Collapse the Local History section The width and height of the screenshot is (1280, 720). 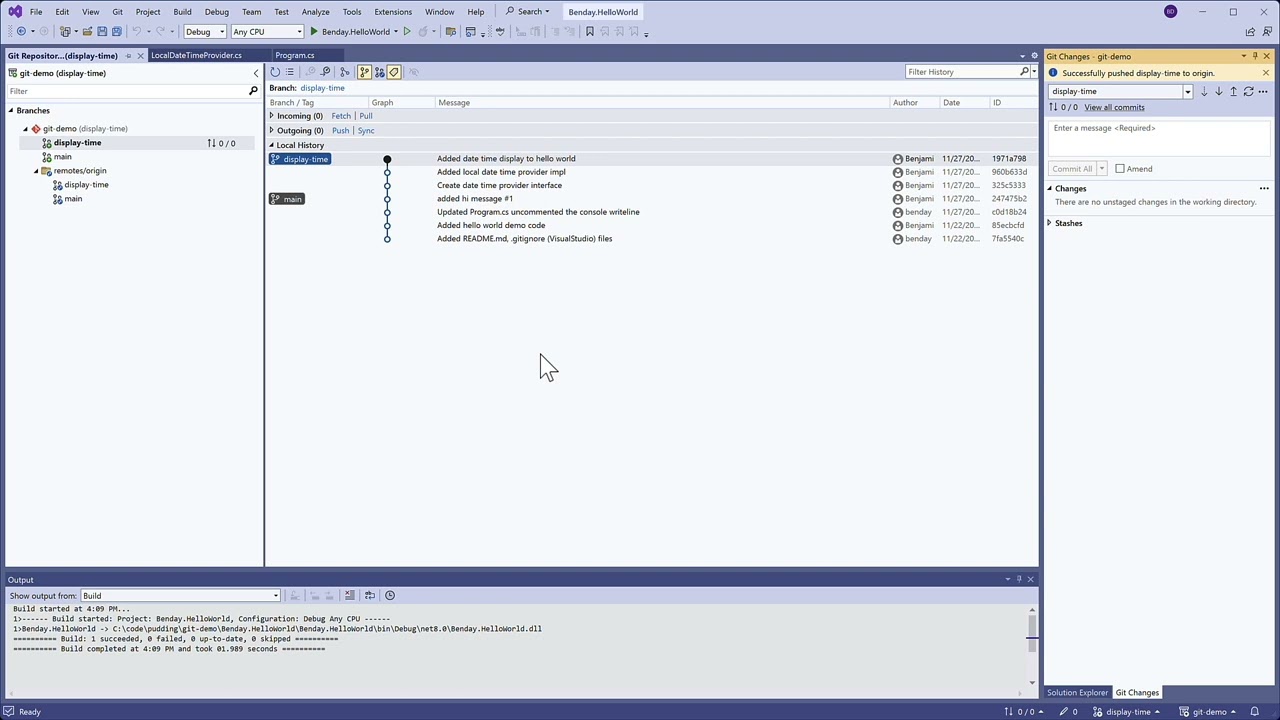click(271, 145)
